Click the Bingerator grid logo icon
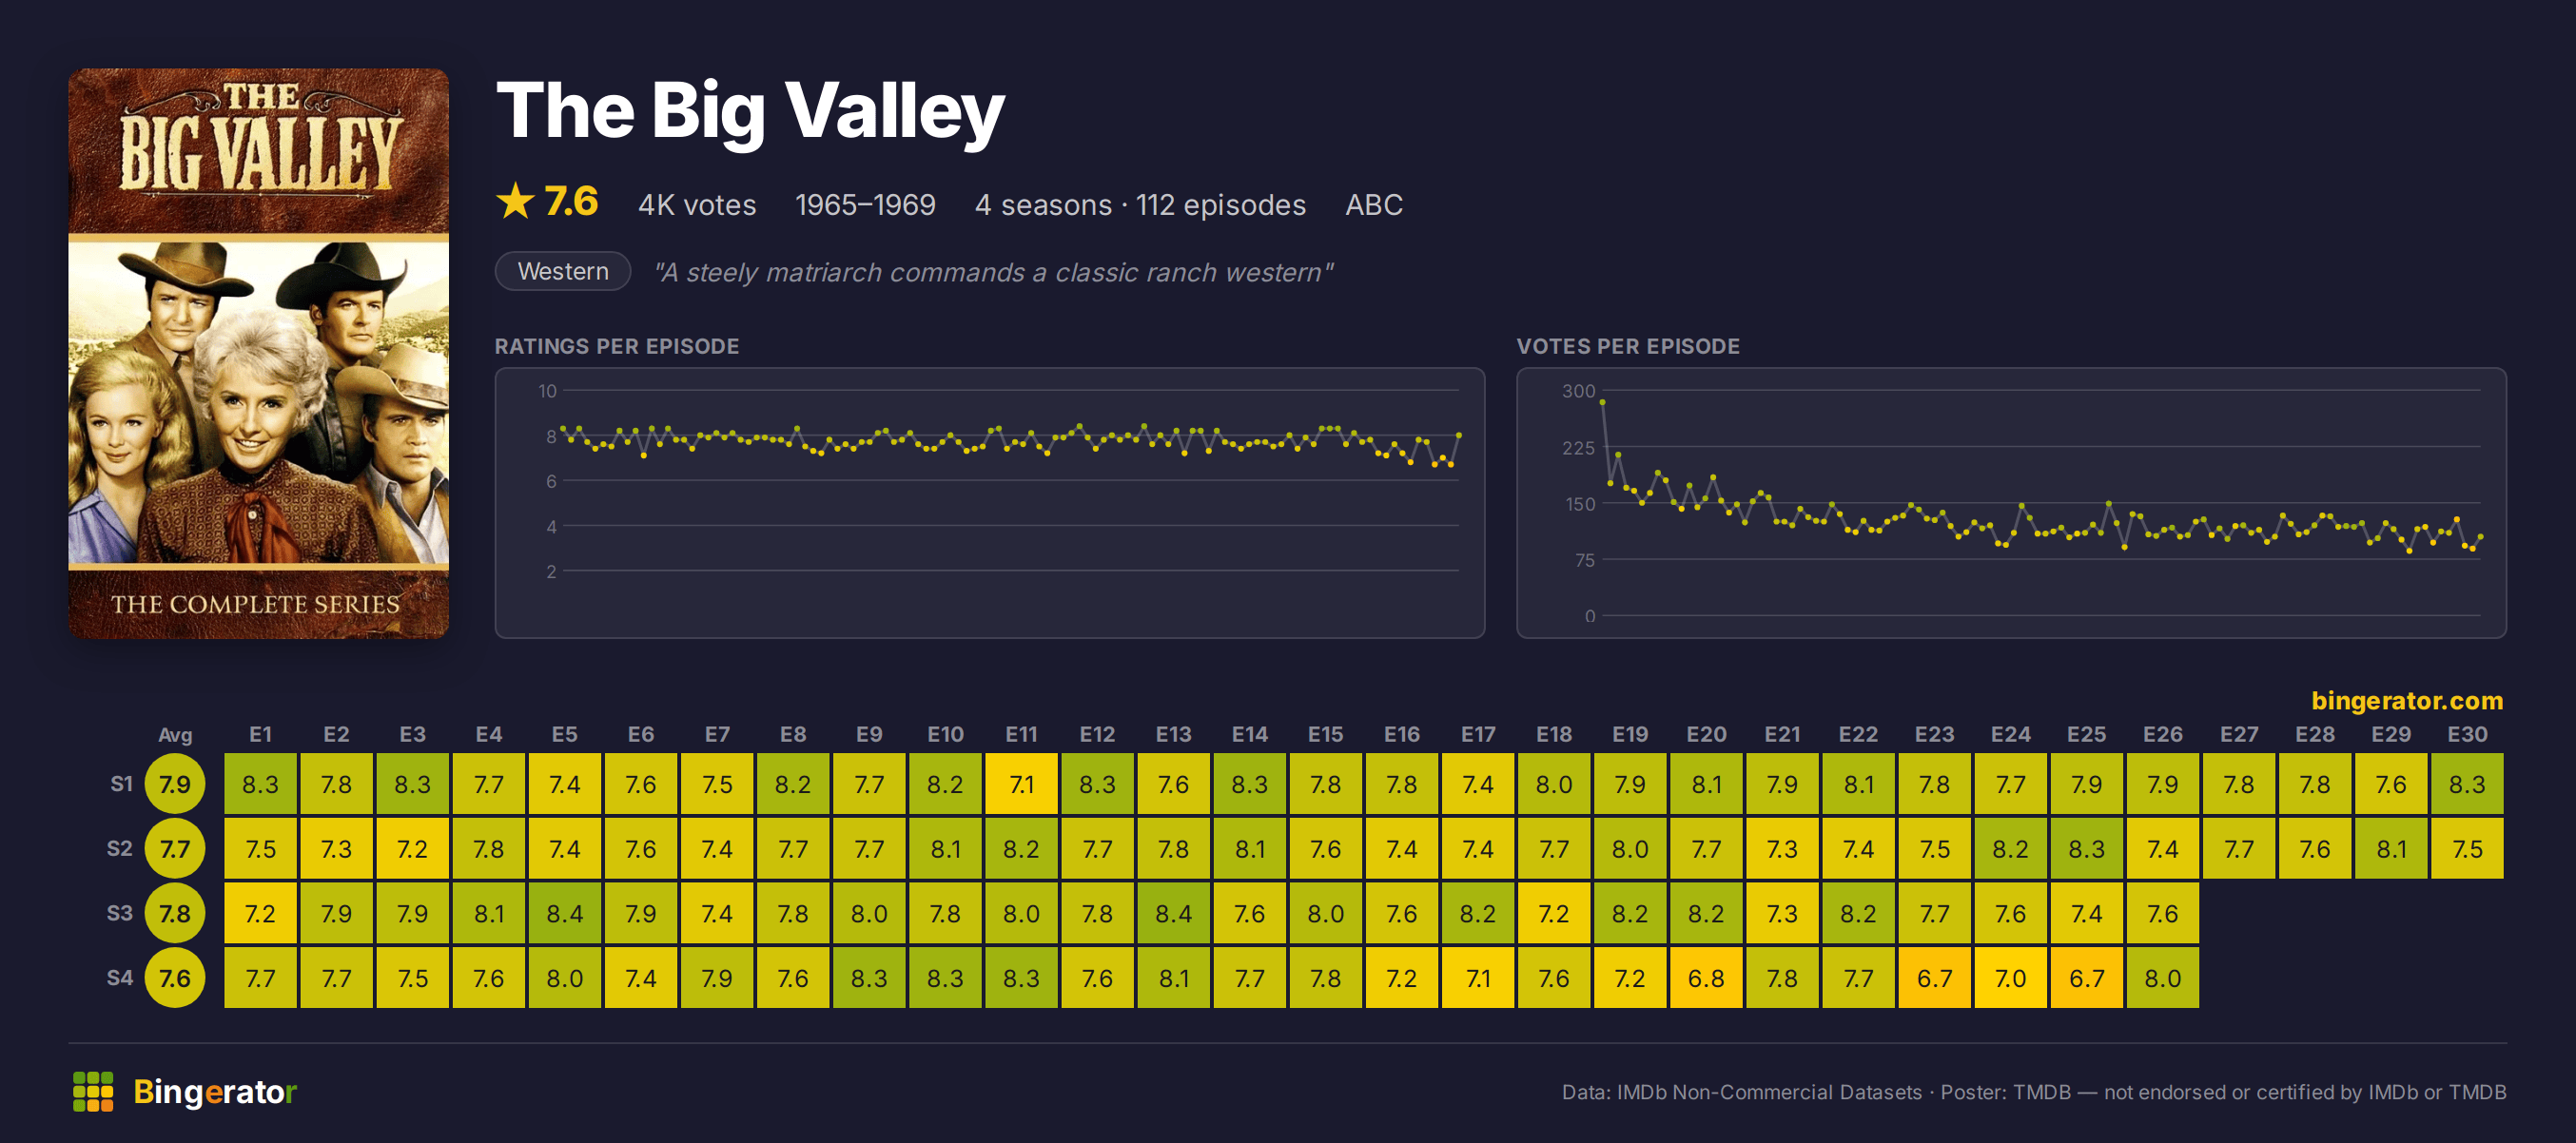Screen dimensions: 2576x1143 point(93,1091)
